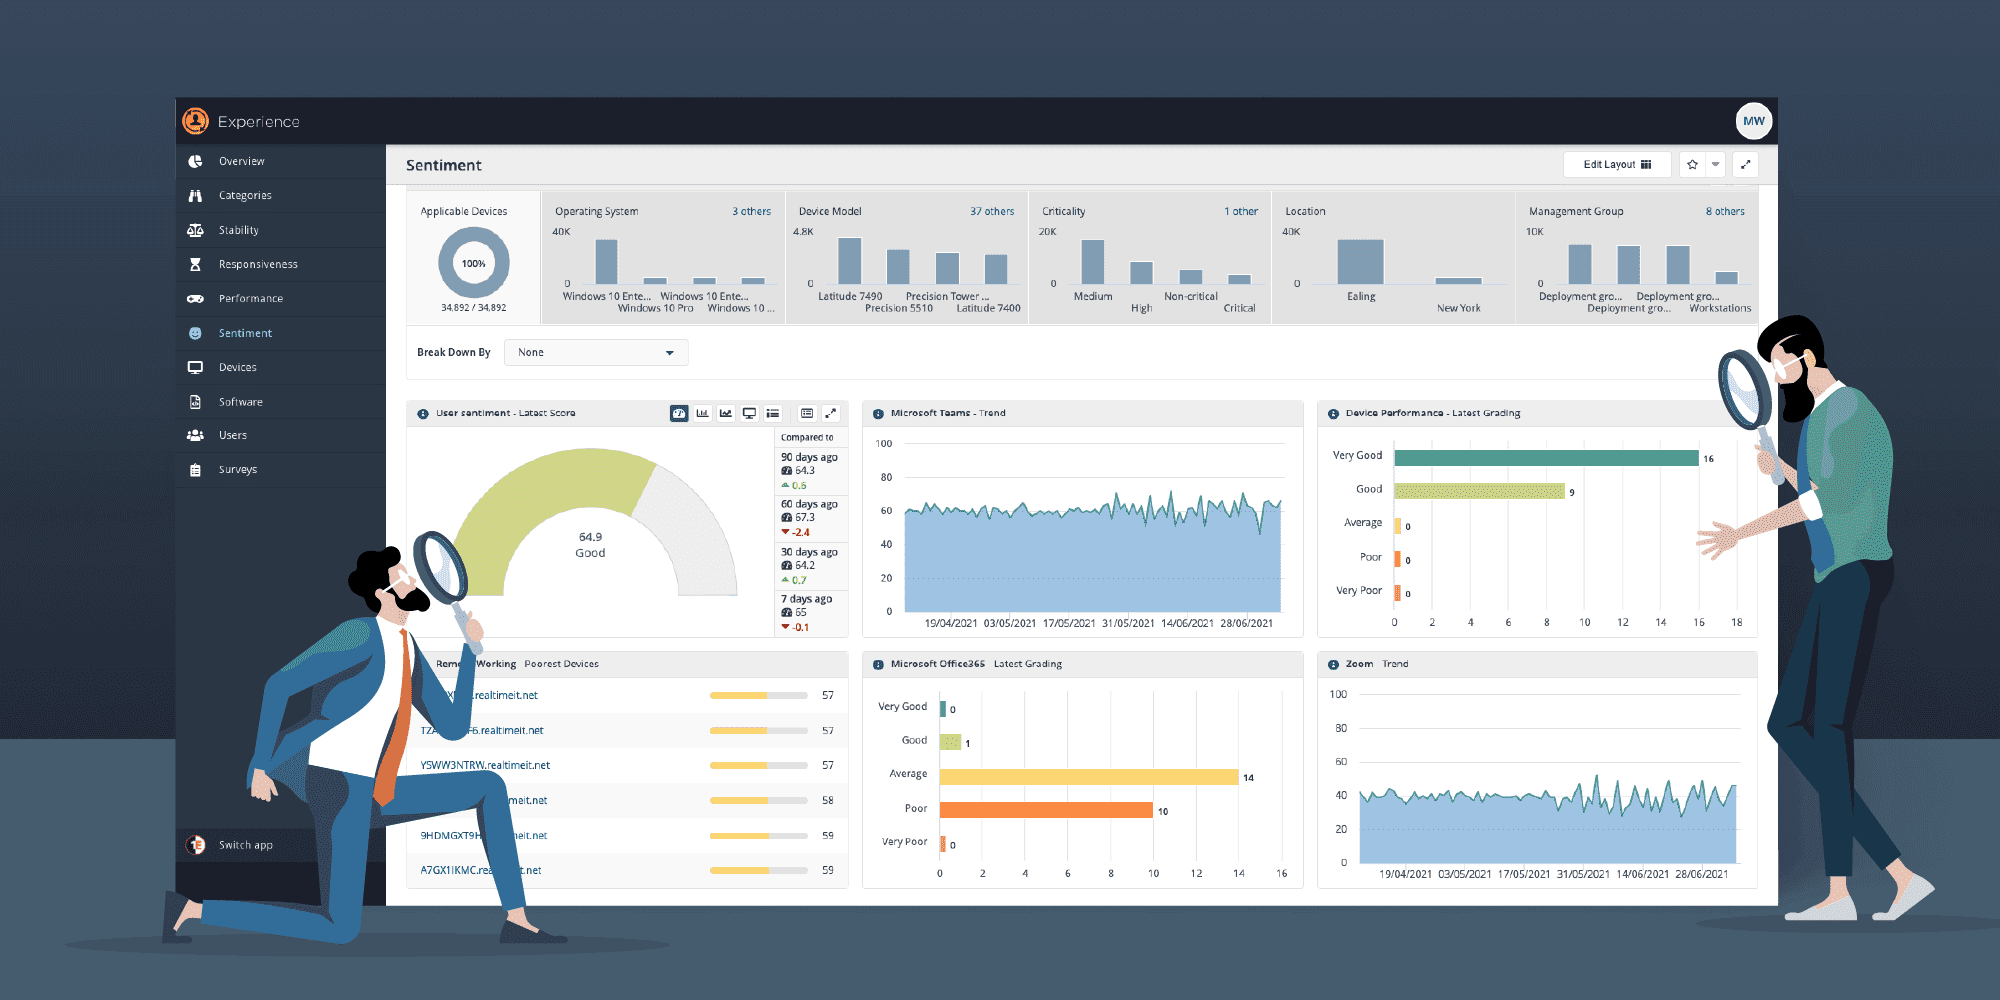This screenshot has width=2000, height=1000.
Task: Show the 37 others in Device Model
Action: (x=992, y=211)
